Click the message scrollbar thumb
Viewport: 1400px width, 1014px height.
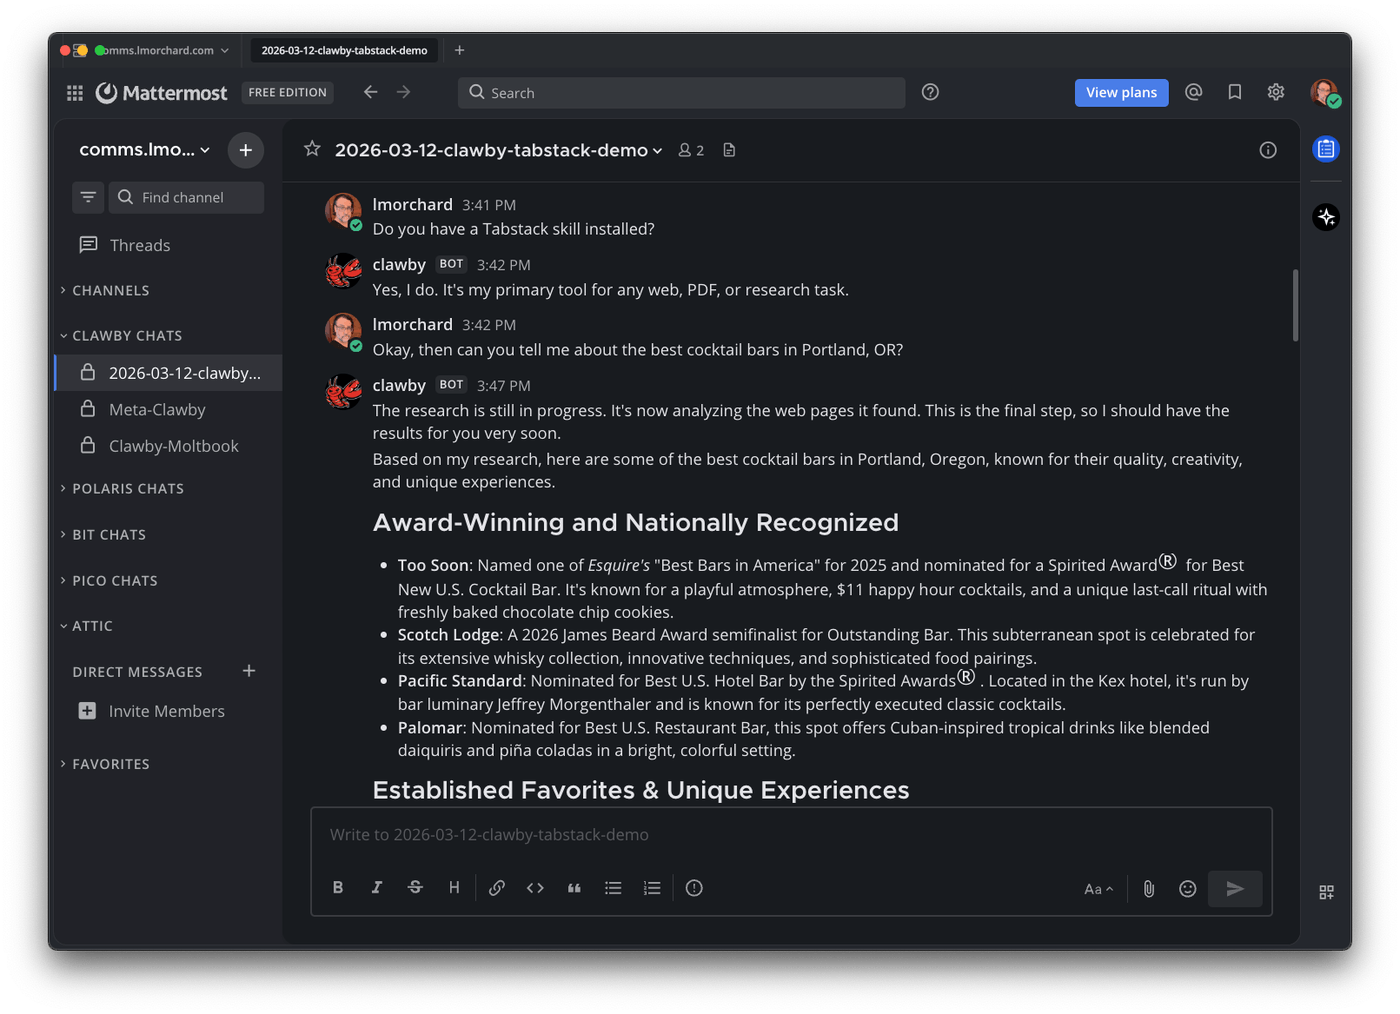(1295, 305)
